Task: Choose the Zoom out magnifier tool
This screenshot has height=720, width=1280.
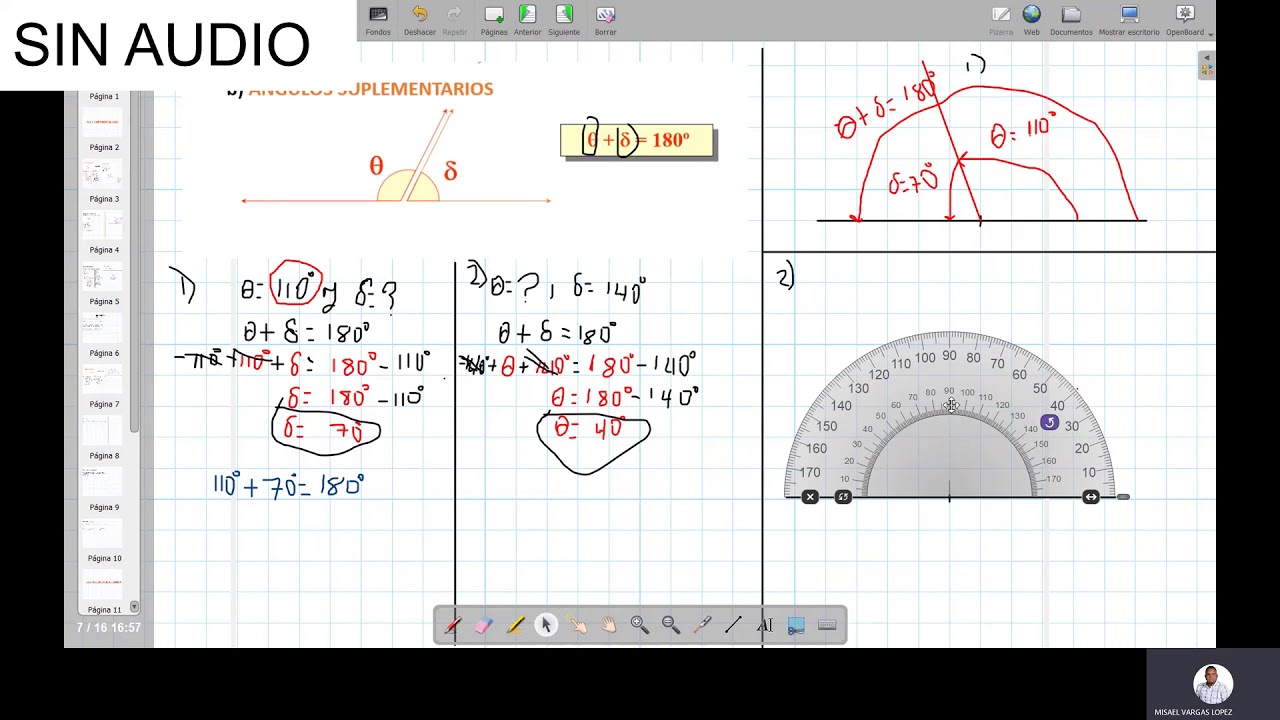Action: click(671, 625)
